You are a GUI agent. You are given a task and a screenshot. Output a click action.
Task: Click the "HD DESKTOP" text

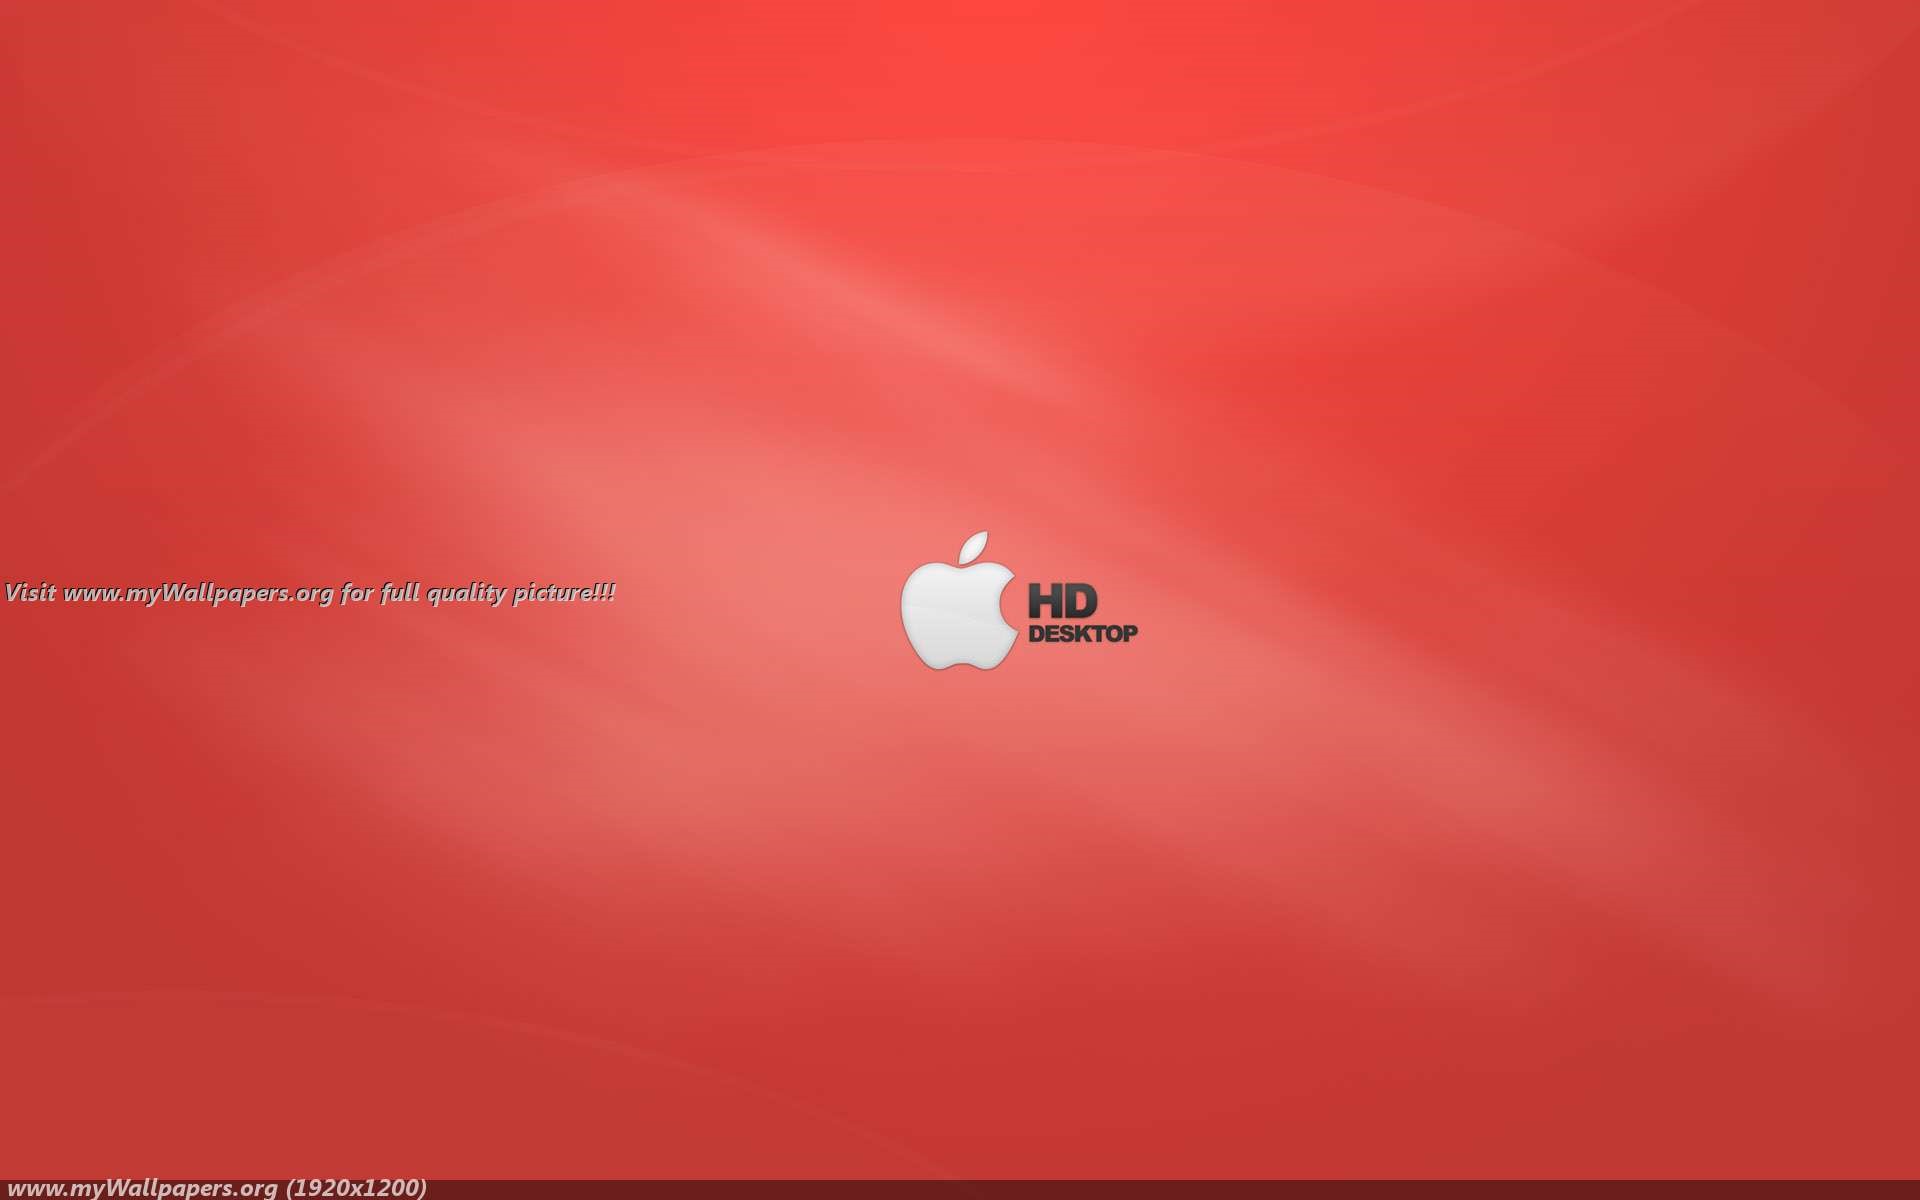pos(1083,613)
